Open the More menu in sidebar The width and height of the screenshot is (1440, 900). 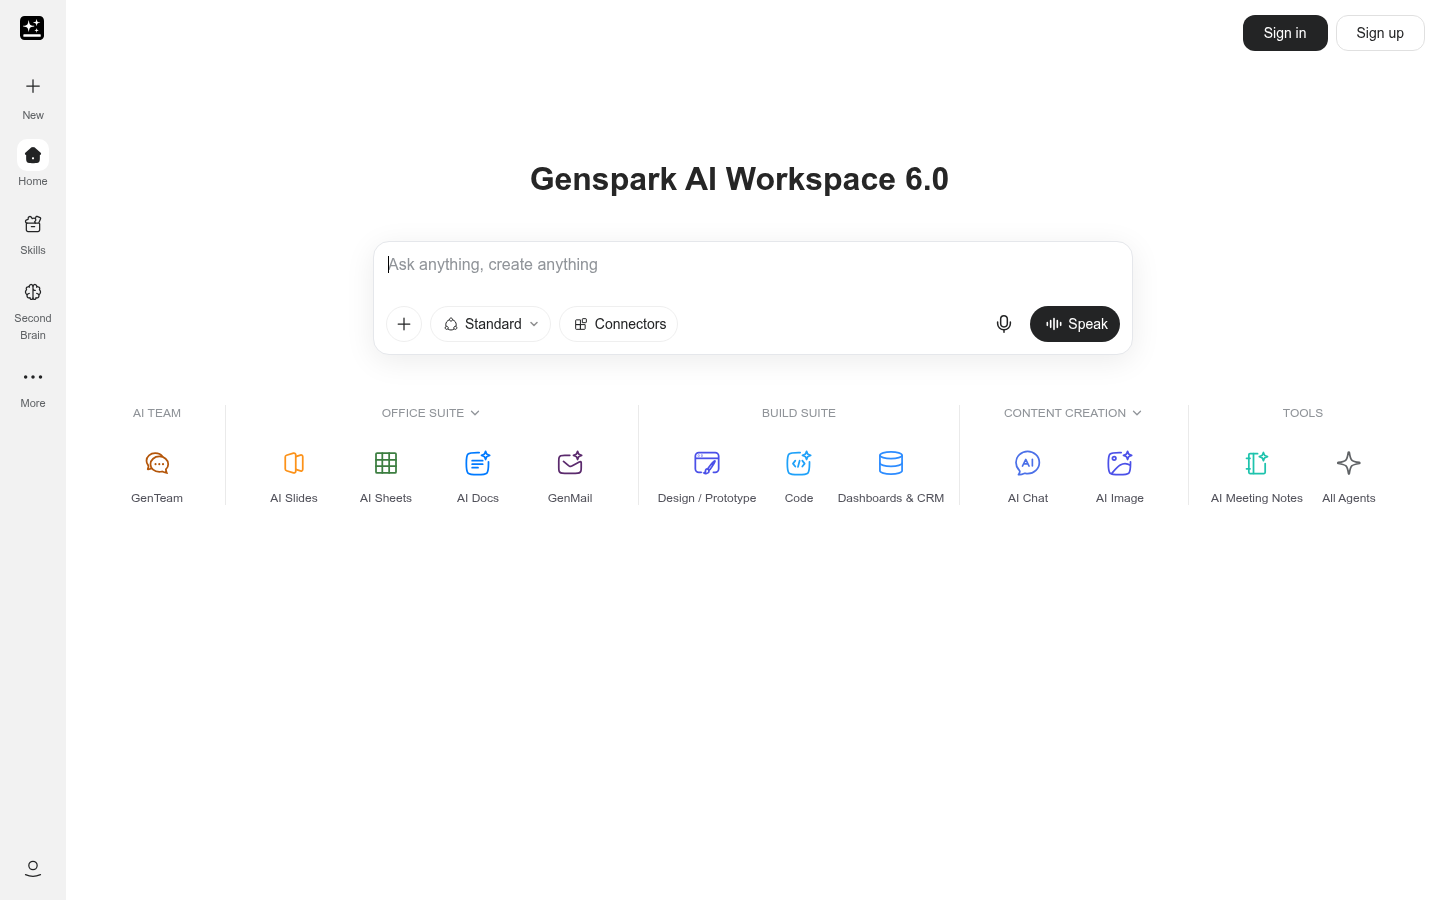[x=33, y=387]
